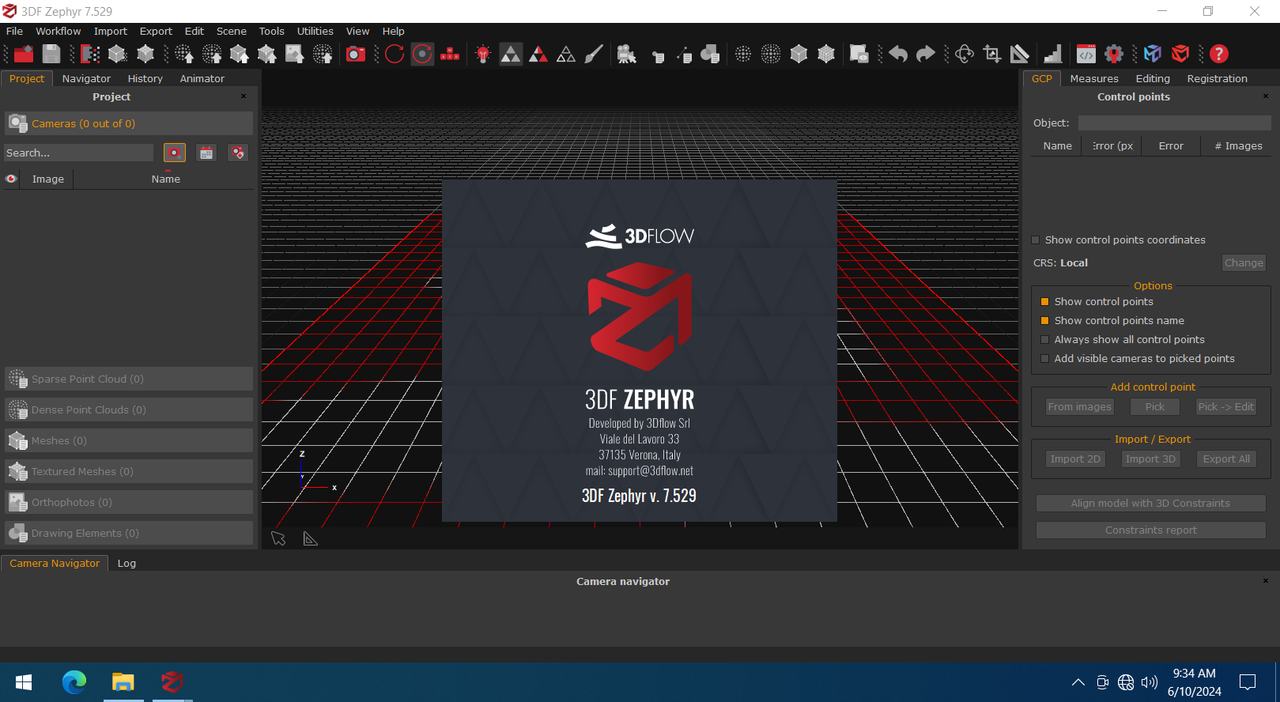Close the Project panel with its x
Screen dimensions: 1280x702
243,97
